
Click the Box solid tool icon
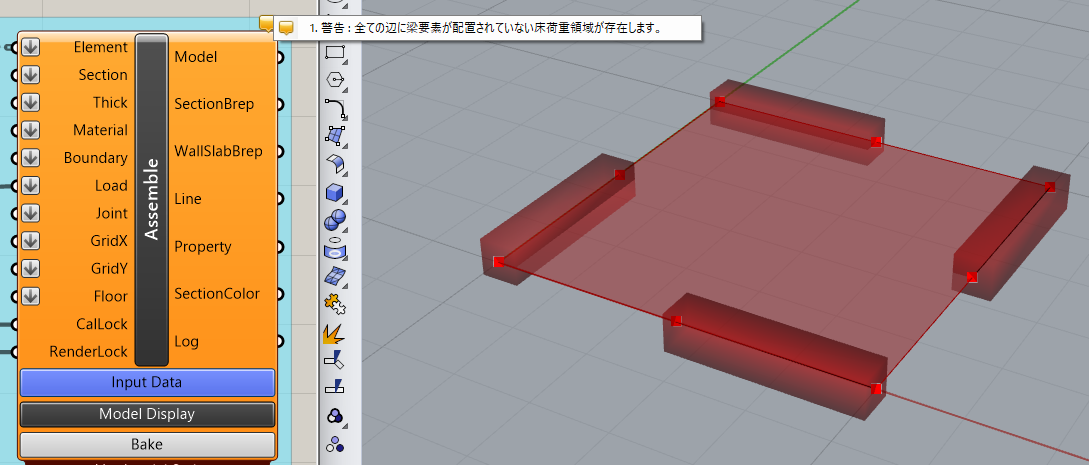pyautogui.click(x=335, y=191)
